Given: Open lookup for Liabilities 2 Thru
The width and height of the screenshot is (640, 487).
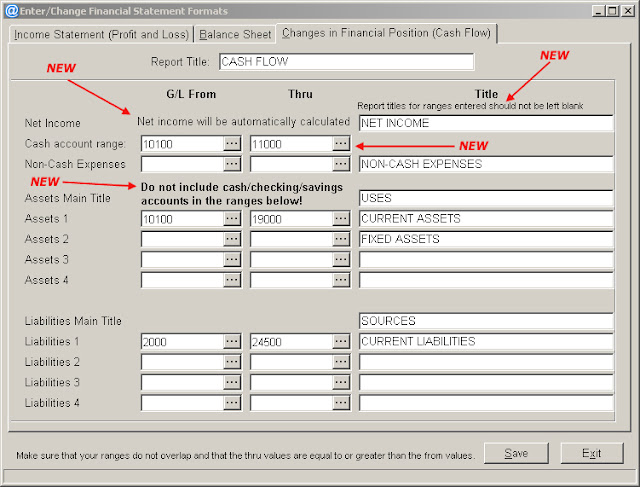Looking at the screenshot, I should [341, 362].
